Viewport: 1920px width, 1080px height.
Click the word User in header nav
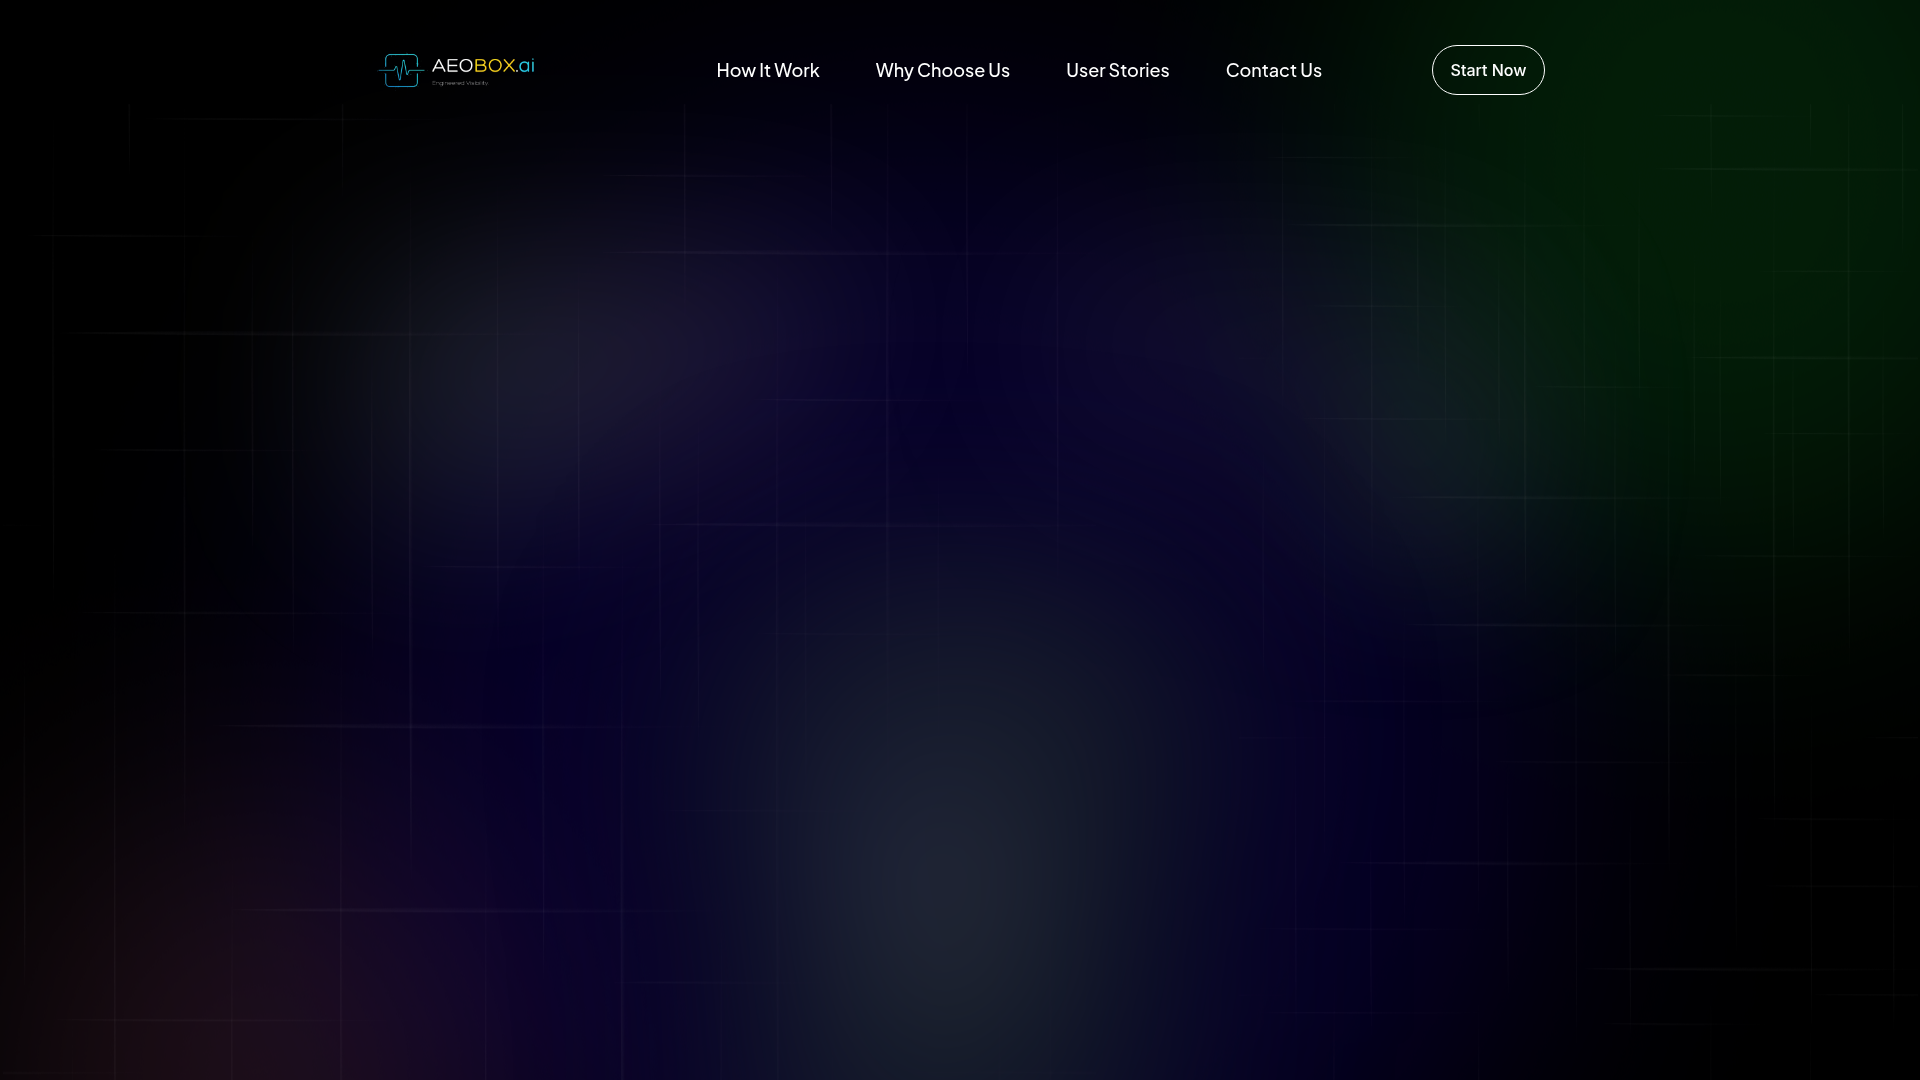tap(1085, 70)
